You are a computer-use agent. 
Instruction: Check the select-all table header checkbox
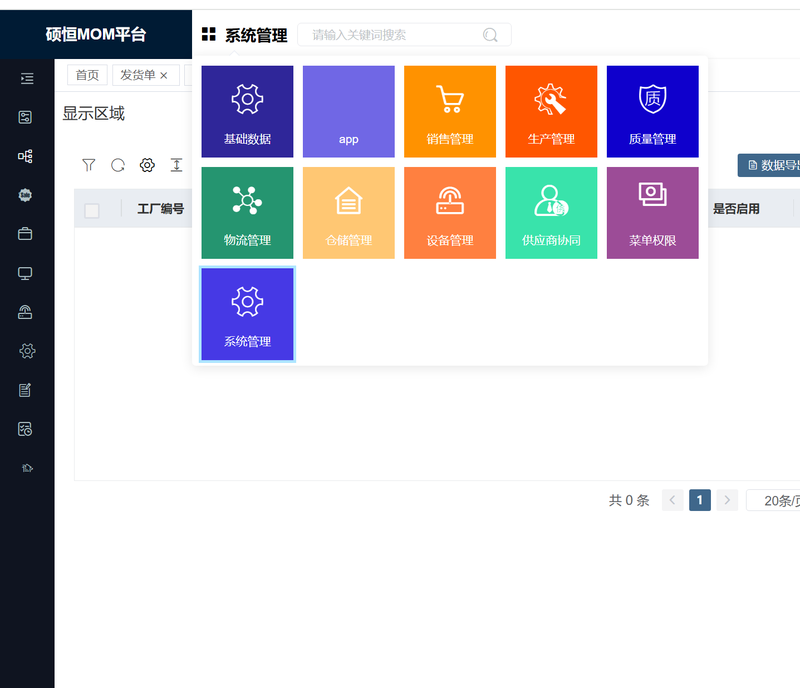point(92,210)
